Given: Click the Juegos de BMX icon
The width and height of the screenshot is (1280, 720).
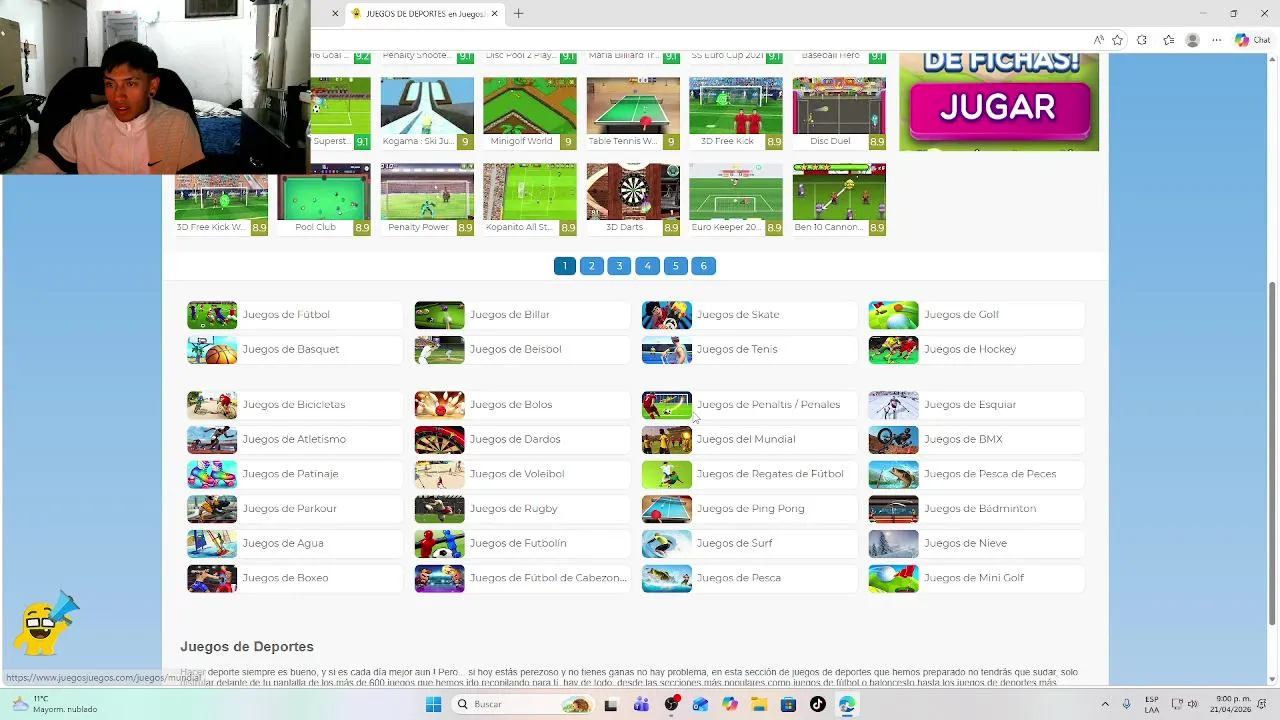Looking at the screenshot, I should pos(893,440).
